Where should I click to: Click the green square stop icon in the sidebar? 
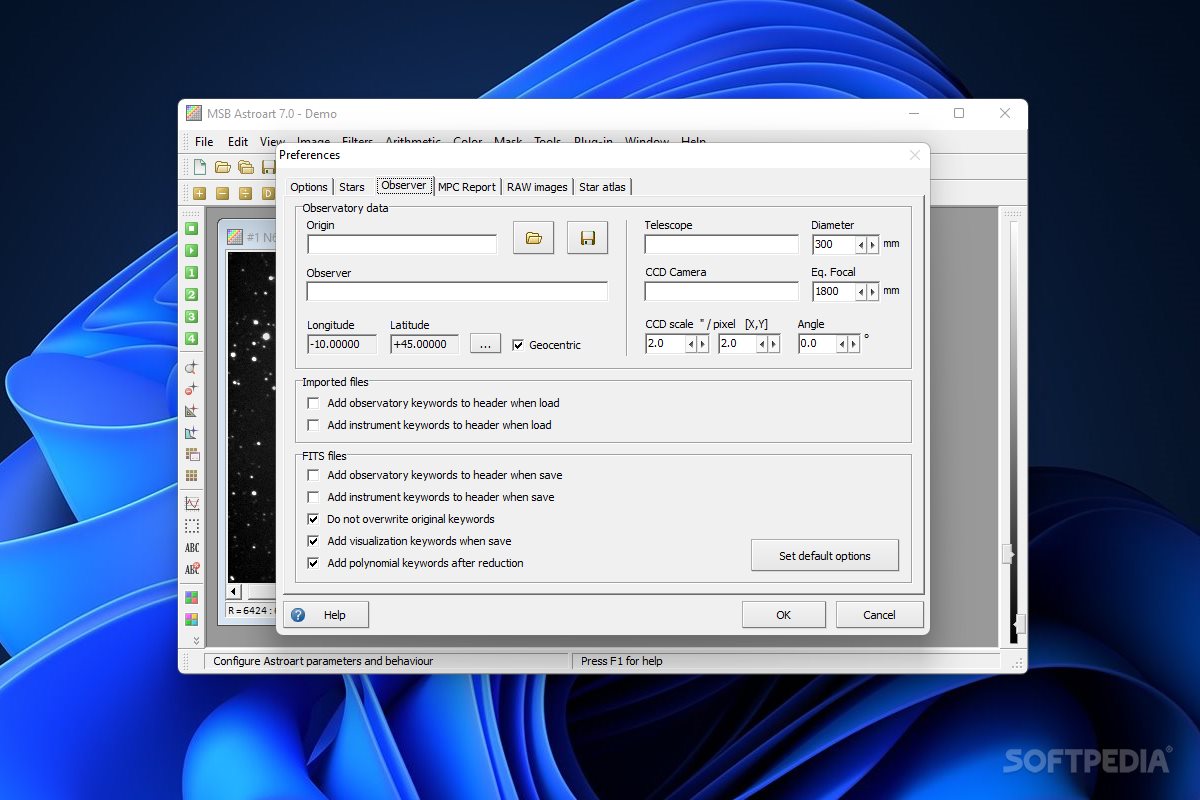pos(191,228)
